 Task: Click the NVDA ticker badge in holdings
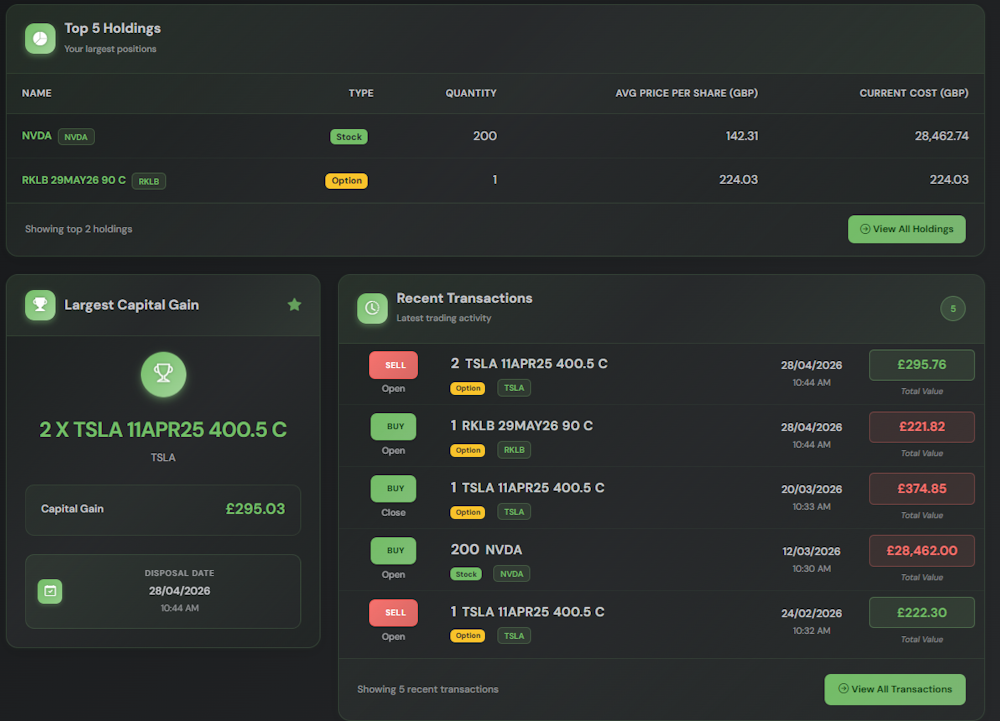click(x=76, y=136)
